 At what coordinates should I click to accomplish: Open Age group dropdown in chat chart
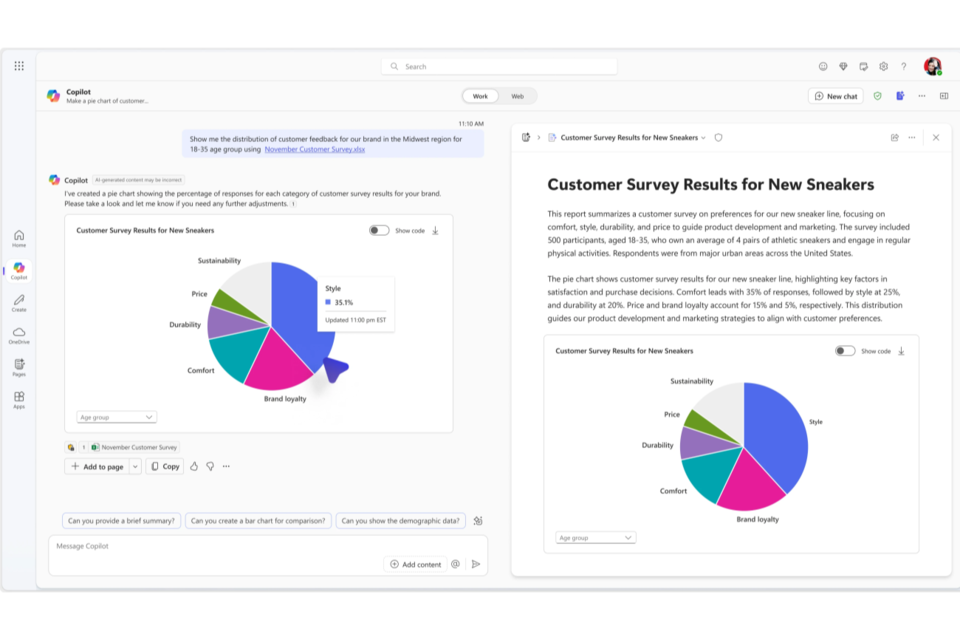point(117,417)
